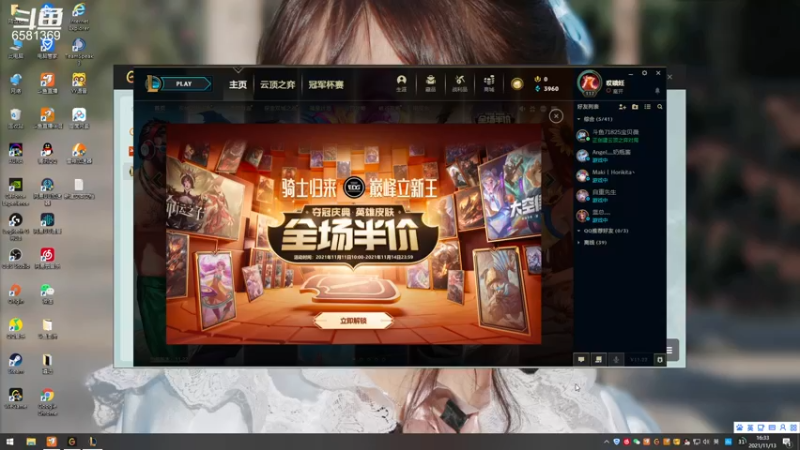Screen dimensions: 800x450
Task: Open the Recycle Bin desktop icon
Action: pos(15,118)
